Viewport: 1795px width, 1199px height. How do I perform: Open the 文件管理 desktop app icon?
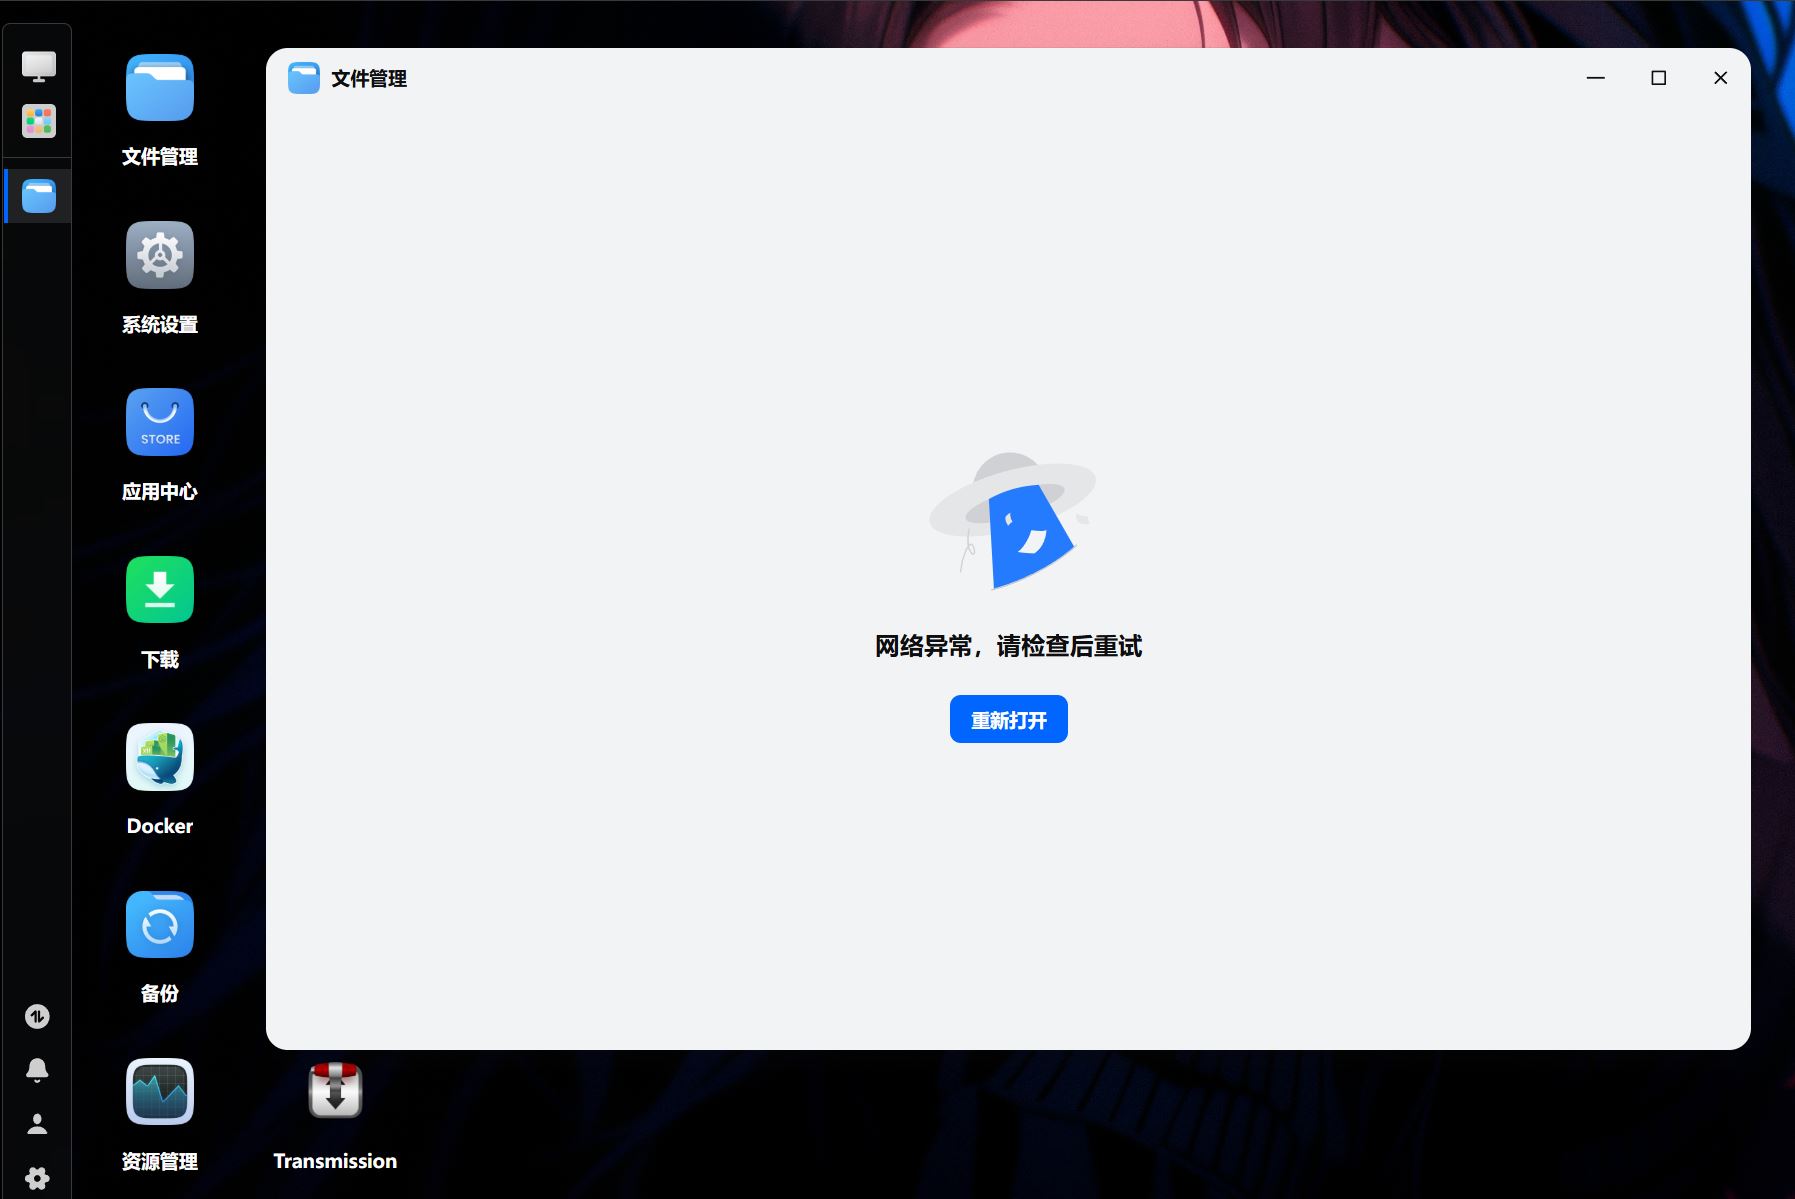(x=160, y=88)
